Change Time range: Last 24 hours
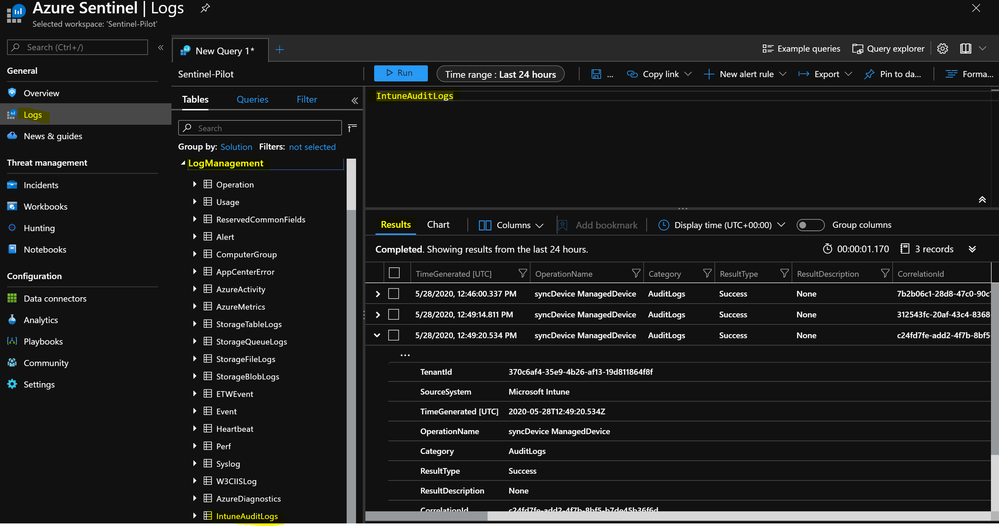Screen dimensions: 999x526 pos(500,75)
